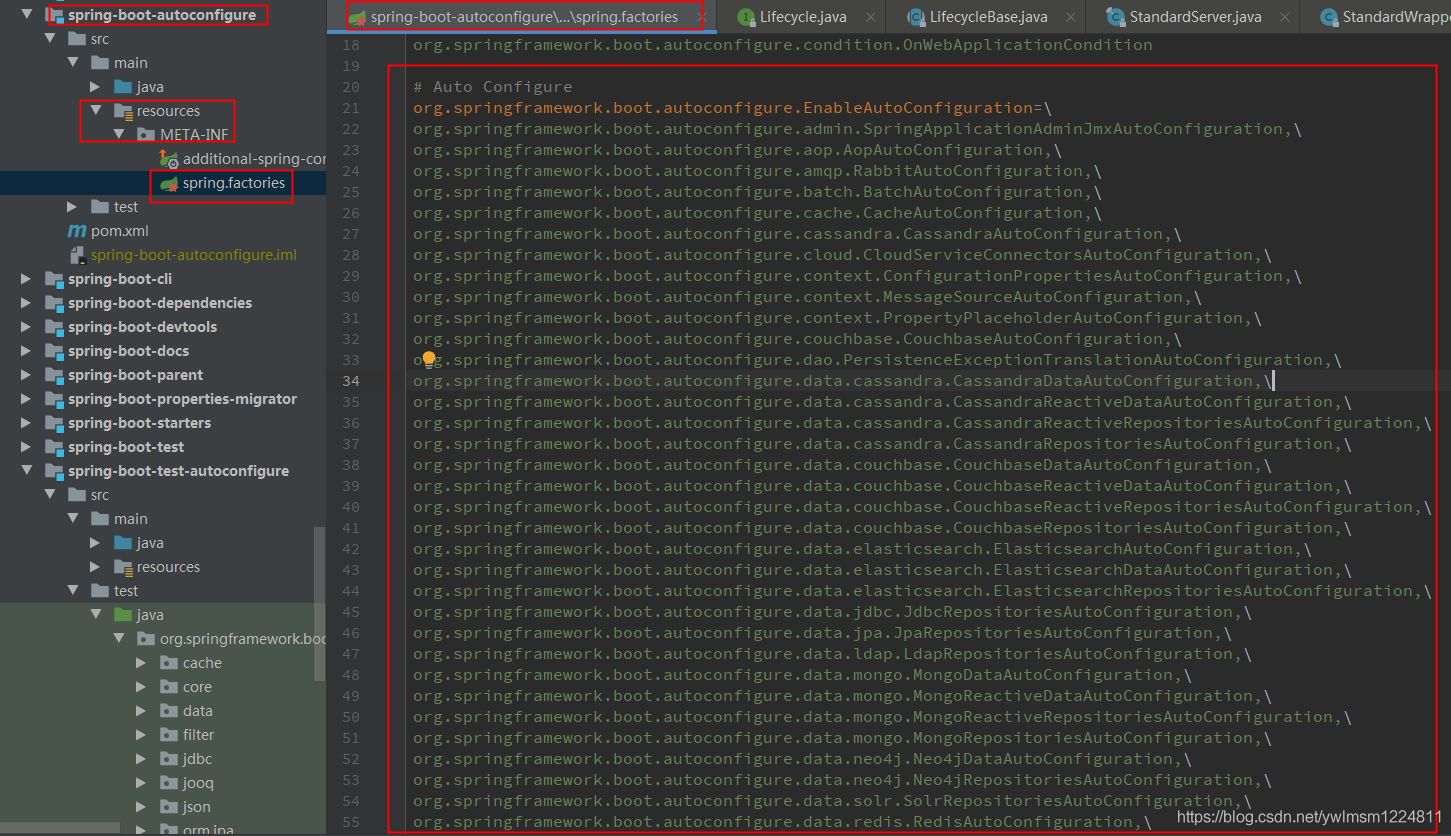Click the jdbc package icon
1451x836 pixels.
click(x=169, y=759)
